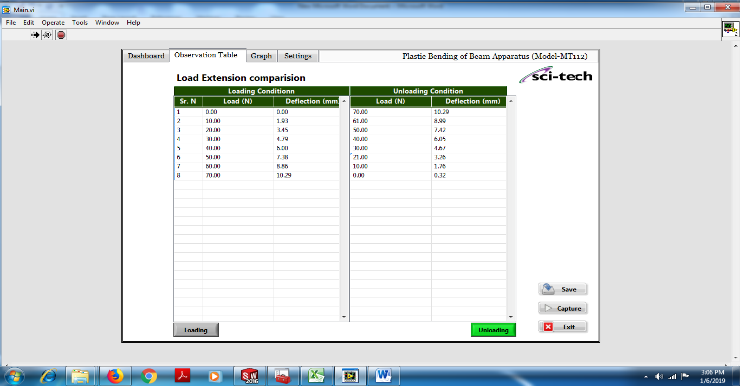The image size is (740, 386).
Task: Toggle the Loading button
Action: (196, 330)
